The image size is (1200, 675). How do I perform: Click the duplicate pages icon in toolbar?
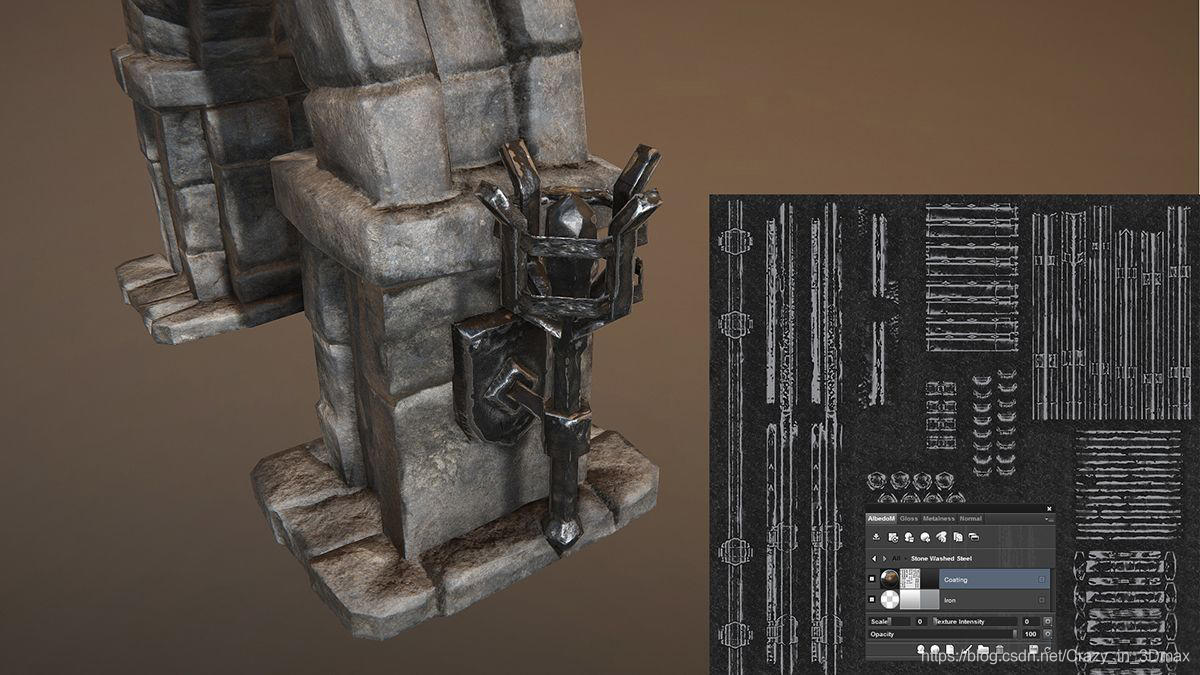click(958, 537)
